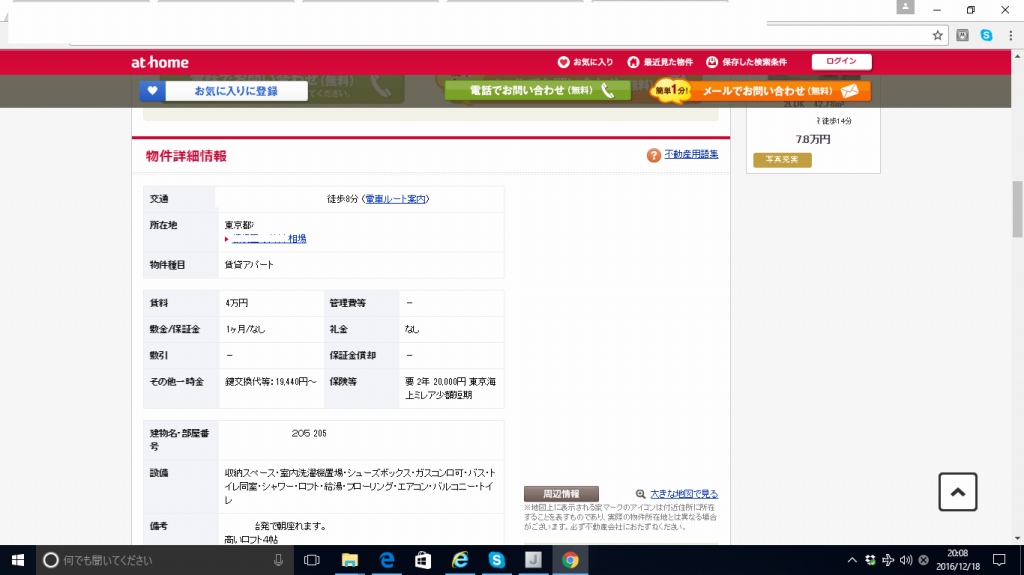This screenshot has height=575, width=1024.
Task: Click scrollbar up arrow
Action: [x=1017, y=56]
